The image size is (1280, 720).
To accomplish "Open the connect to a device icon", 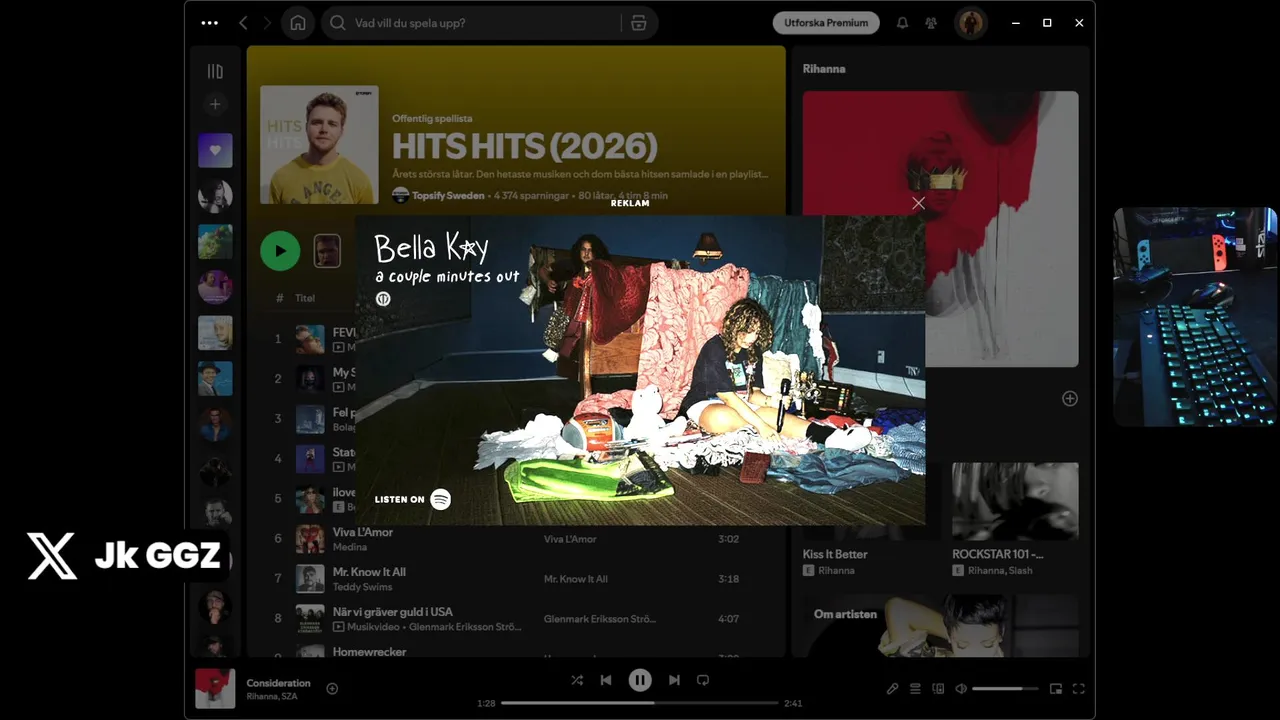I will pyautogui.click(x=938, y=688).
